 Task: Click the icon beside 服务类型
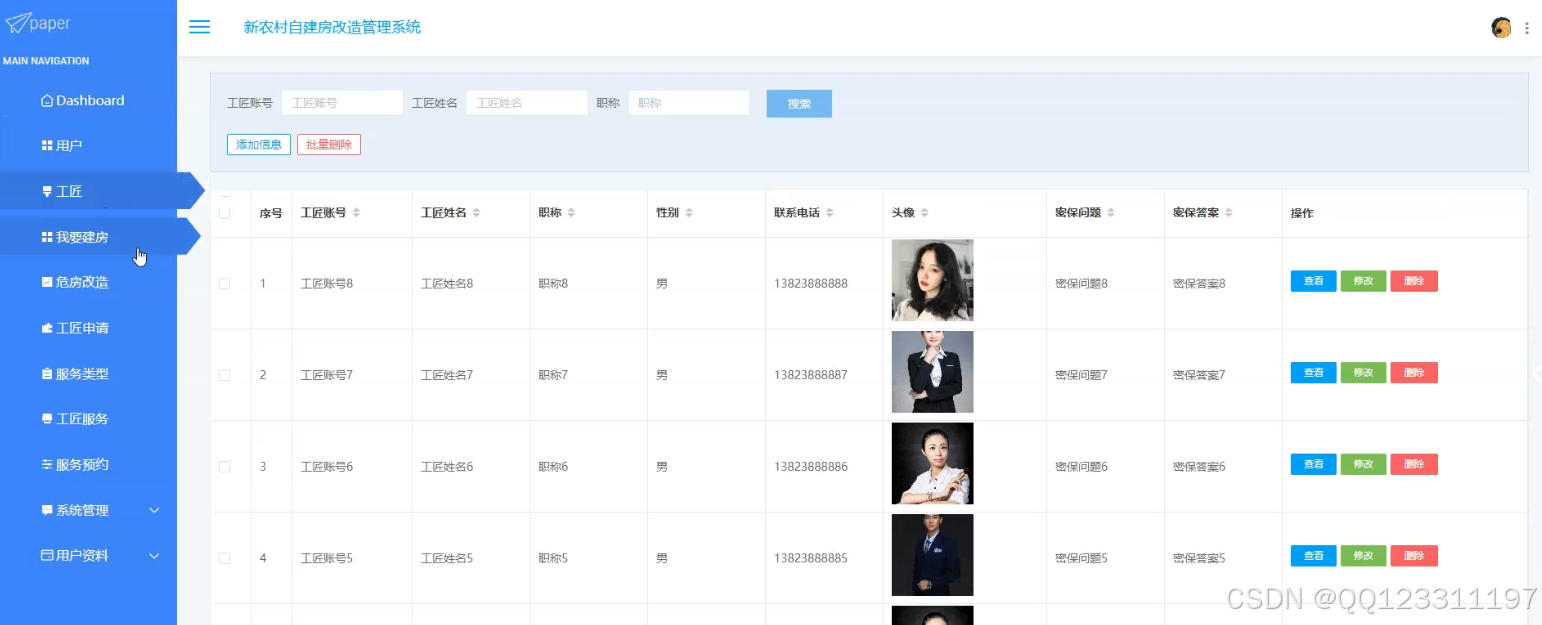coord(46,374)
